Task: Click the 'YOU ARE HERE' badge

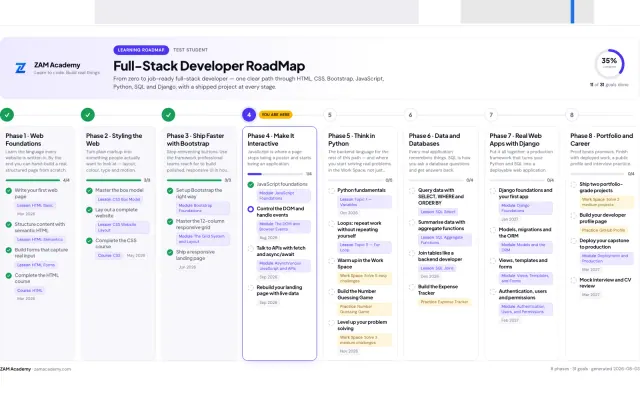Action: point(276,115)
